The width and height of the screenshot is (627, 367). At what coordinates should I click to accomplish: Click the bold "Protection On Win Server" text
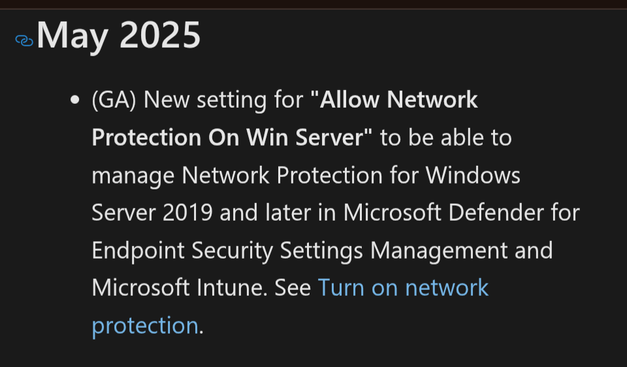(x=228, y=137)
